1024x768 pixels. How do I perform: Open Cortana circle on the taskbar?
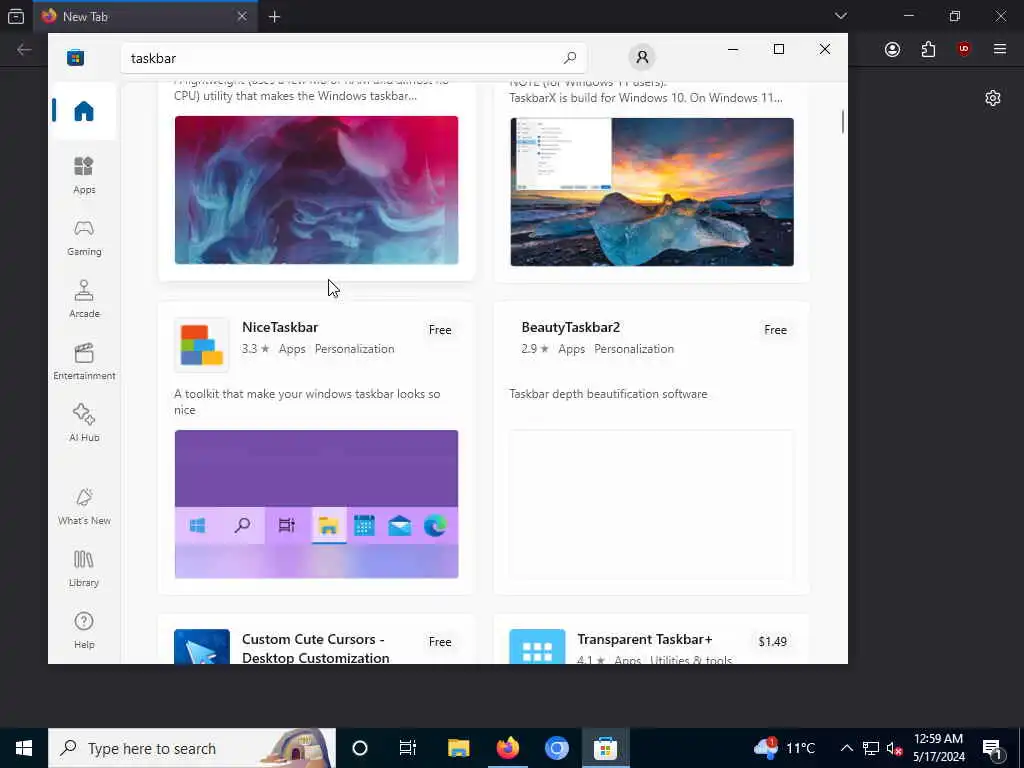(x=360, y=748)
